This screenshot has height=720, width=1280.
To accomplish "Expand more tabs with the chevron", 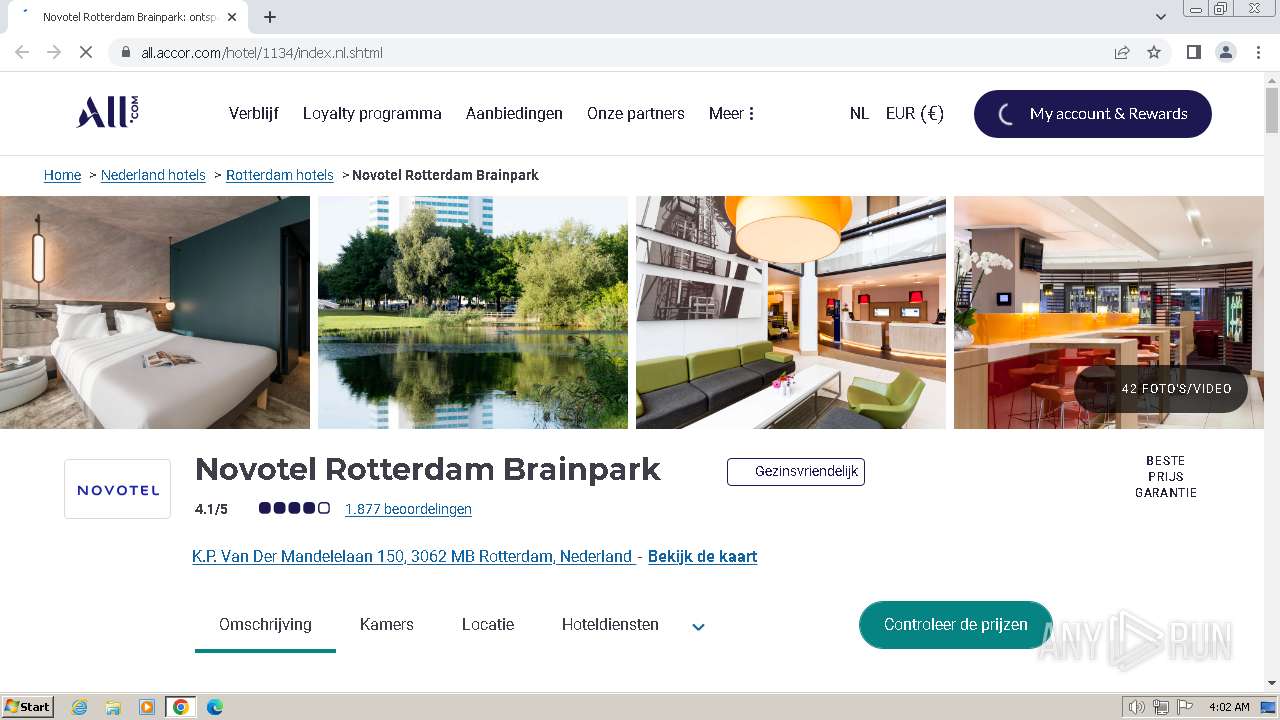I will coord(698,627).
